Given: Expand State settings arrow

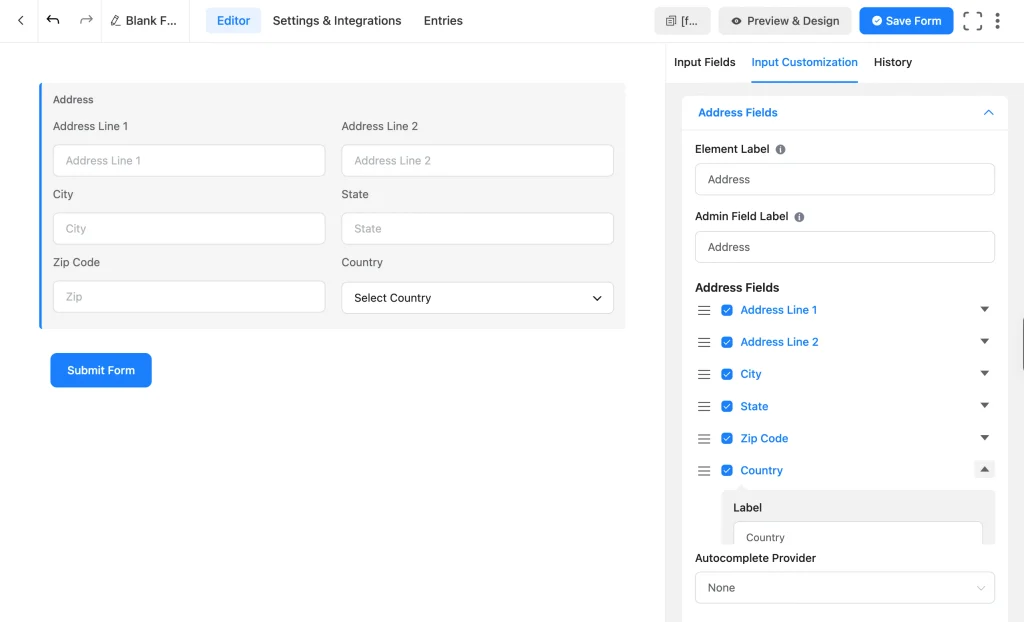Looking at the screenshot, I should coord(984,405).
